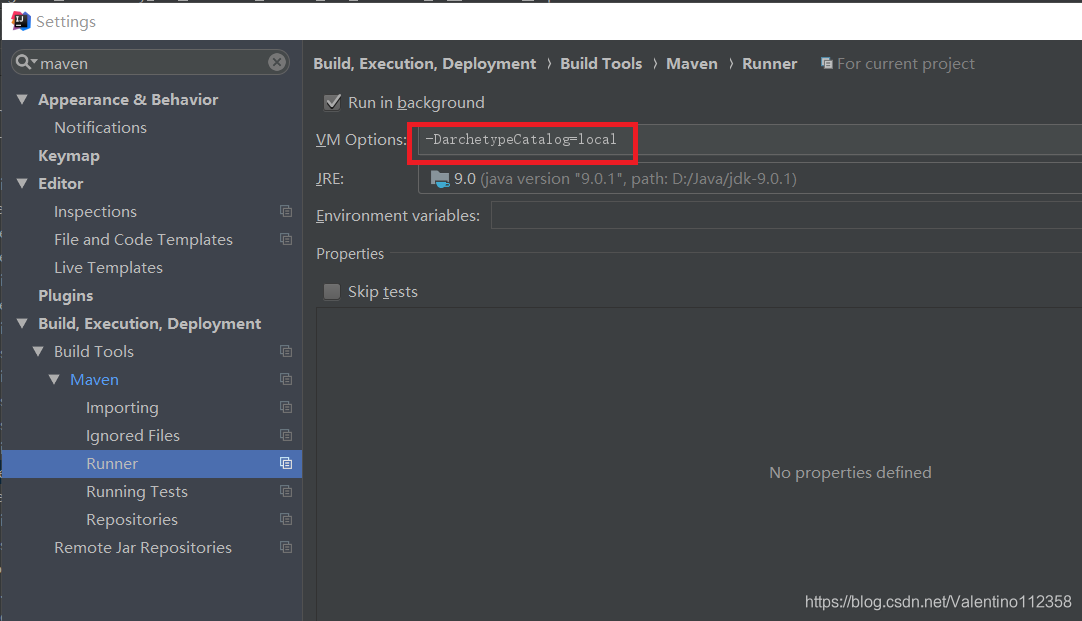Click the Environment variables input field
The width and height of the screenshot is (1082, 621).
point(787,215)
